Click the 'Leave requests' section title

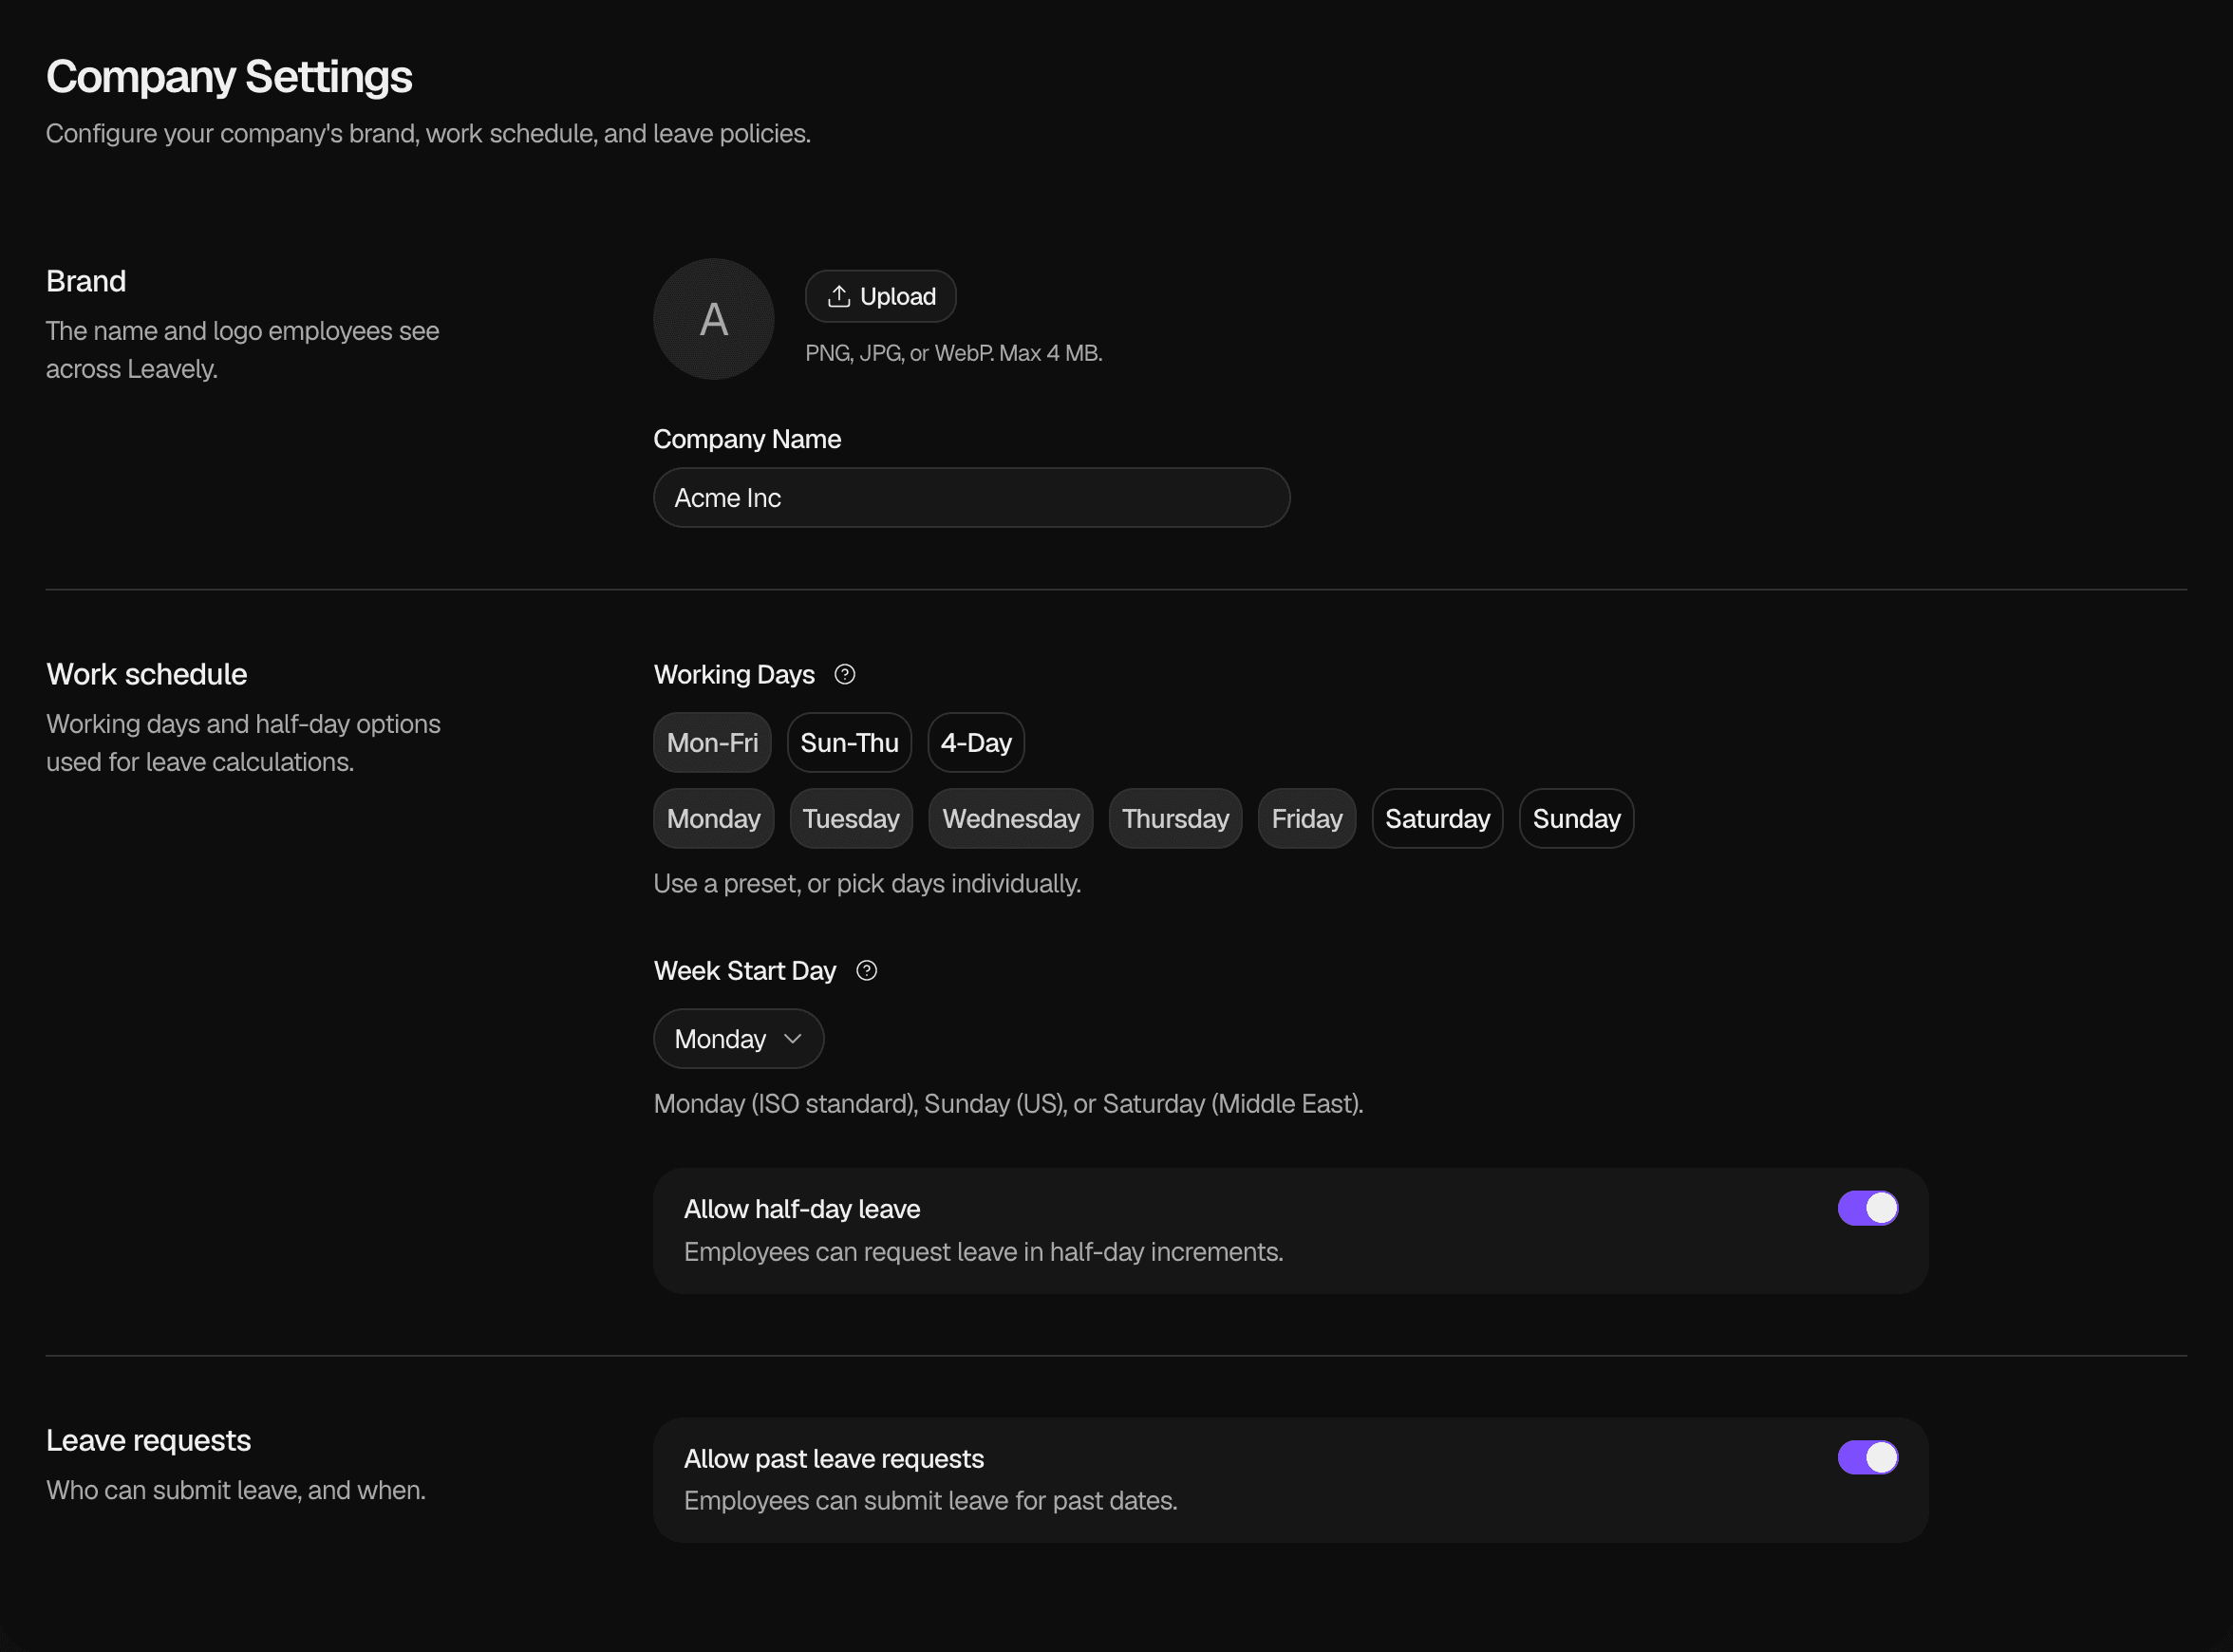click(149, 1441)
